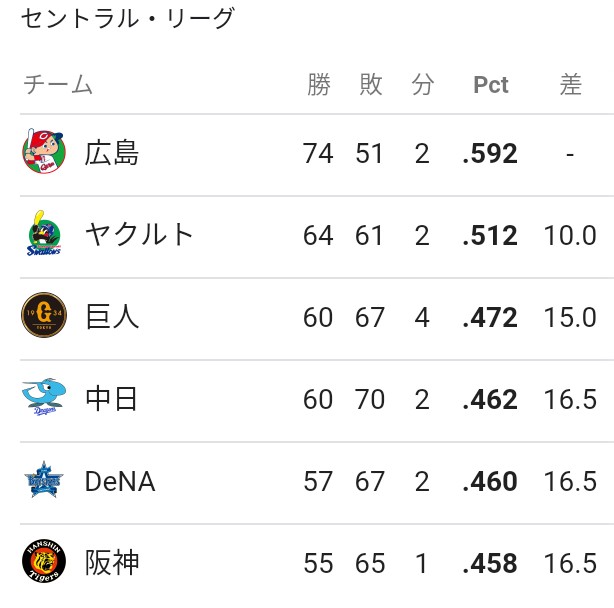Click the Yomiuri Giants logo
This screenshot has height=608, width=614.
(x=44, y=315)
